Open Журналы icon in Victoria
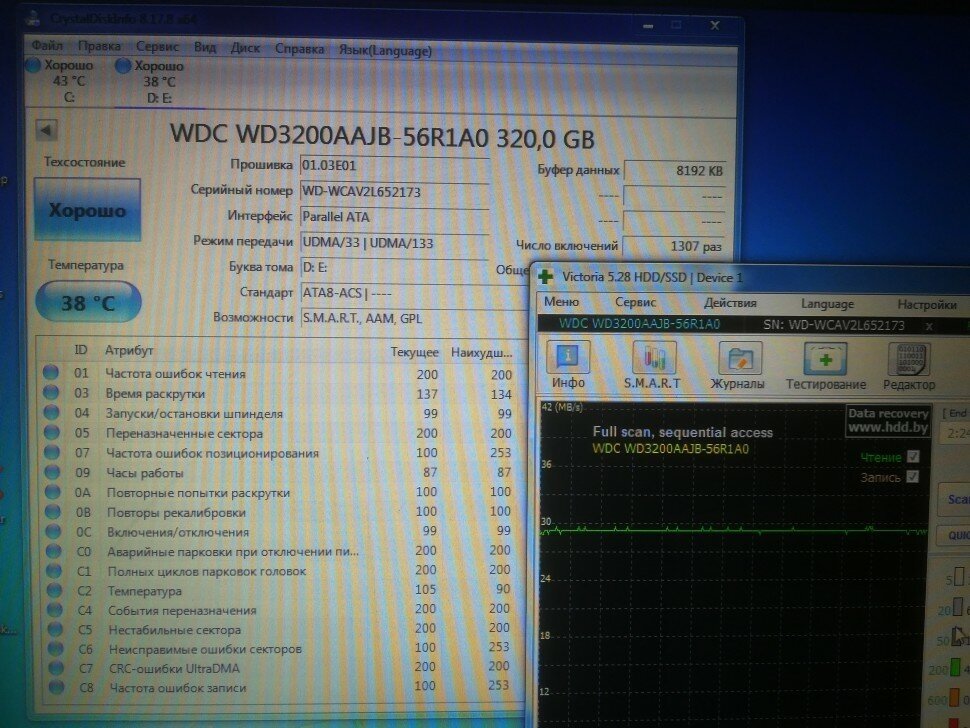 [737, 366]
